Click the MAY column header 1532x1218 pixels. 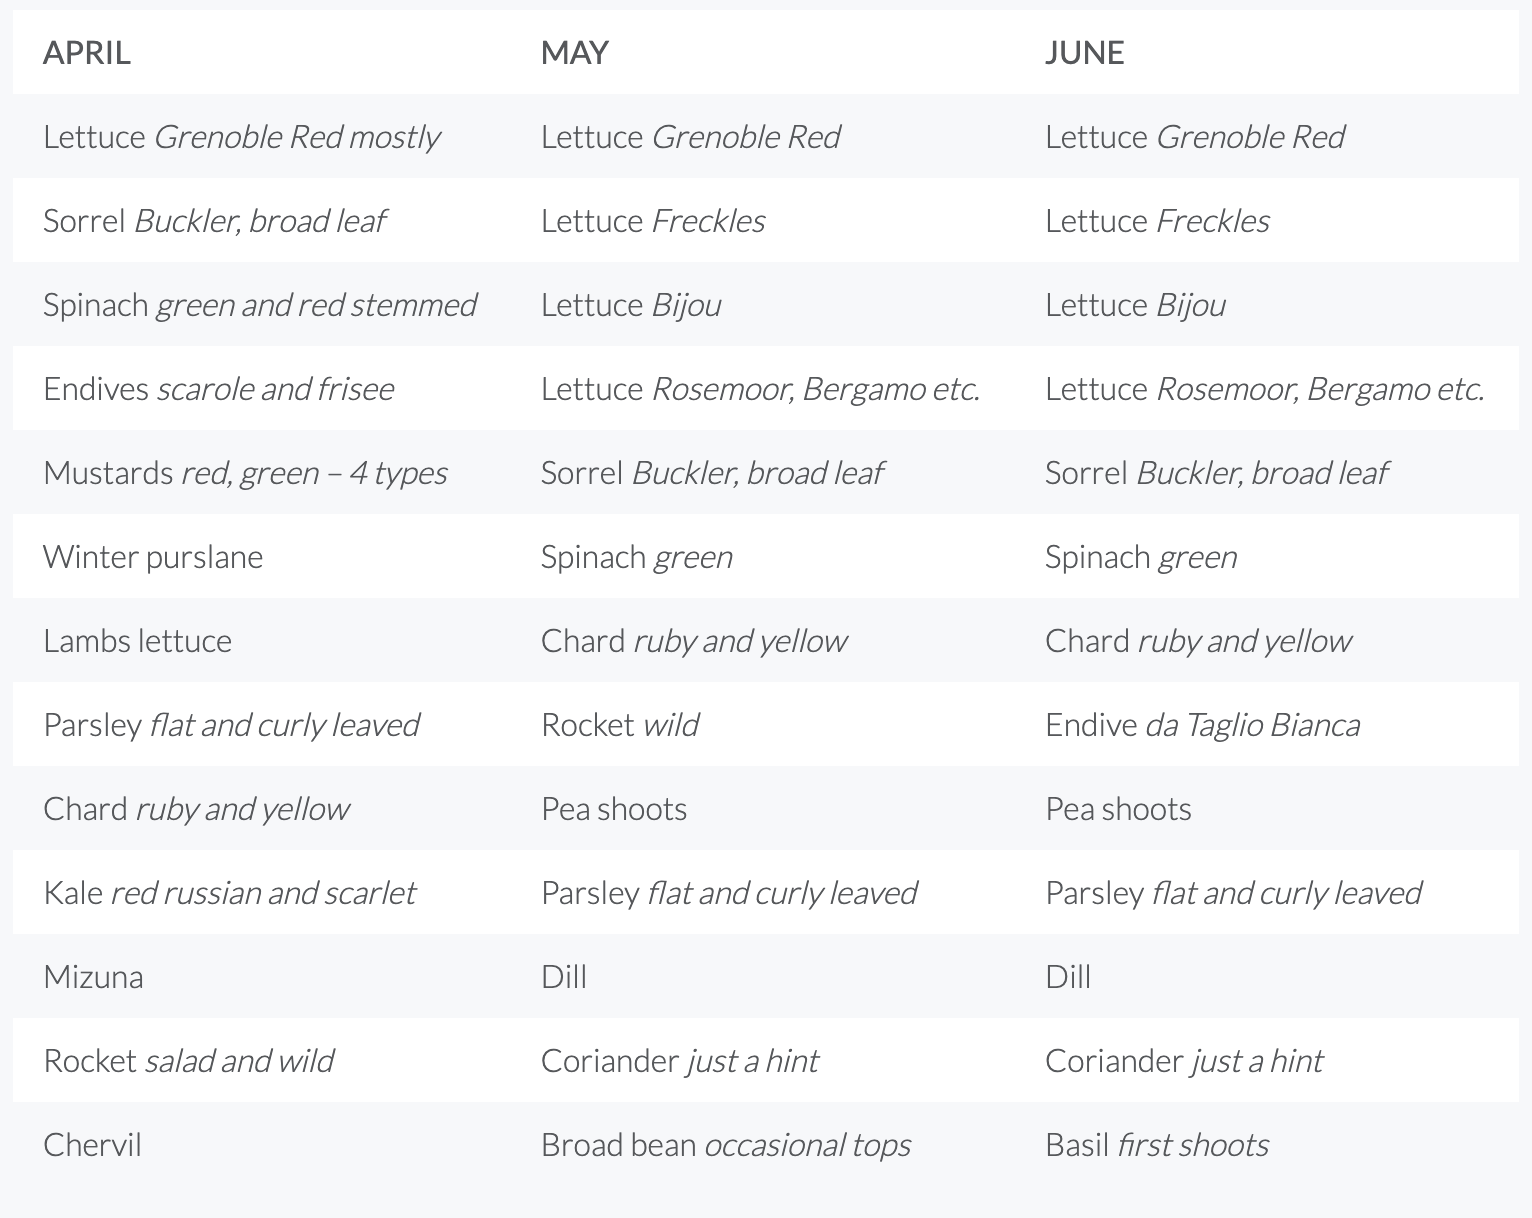coord(574,53)
